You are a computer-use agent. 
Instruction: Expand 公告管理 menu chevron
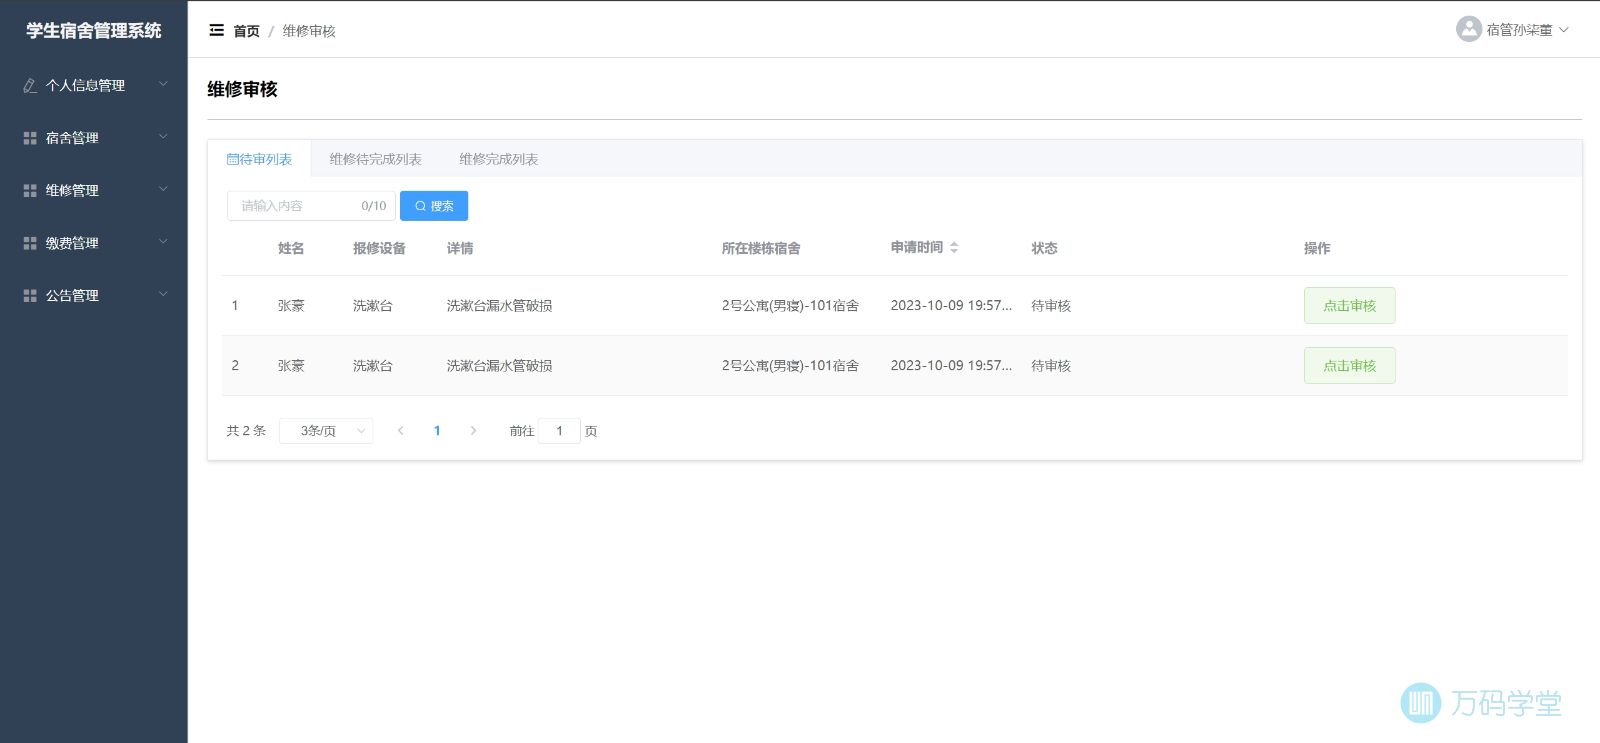click(x=163, y=294)
